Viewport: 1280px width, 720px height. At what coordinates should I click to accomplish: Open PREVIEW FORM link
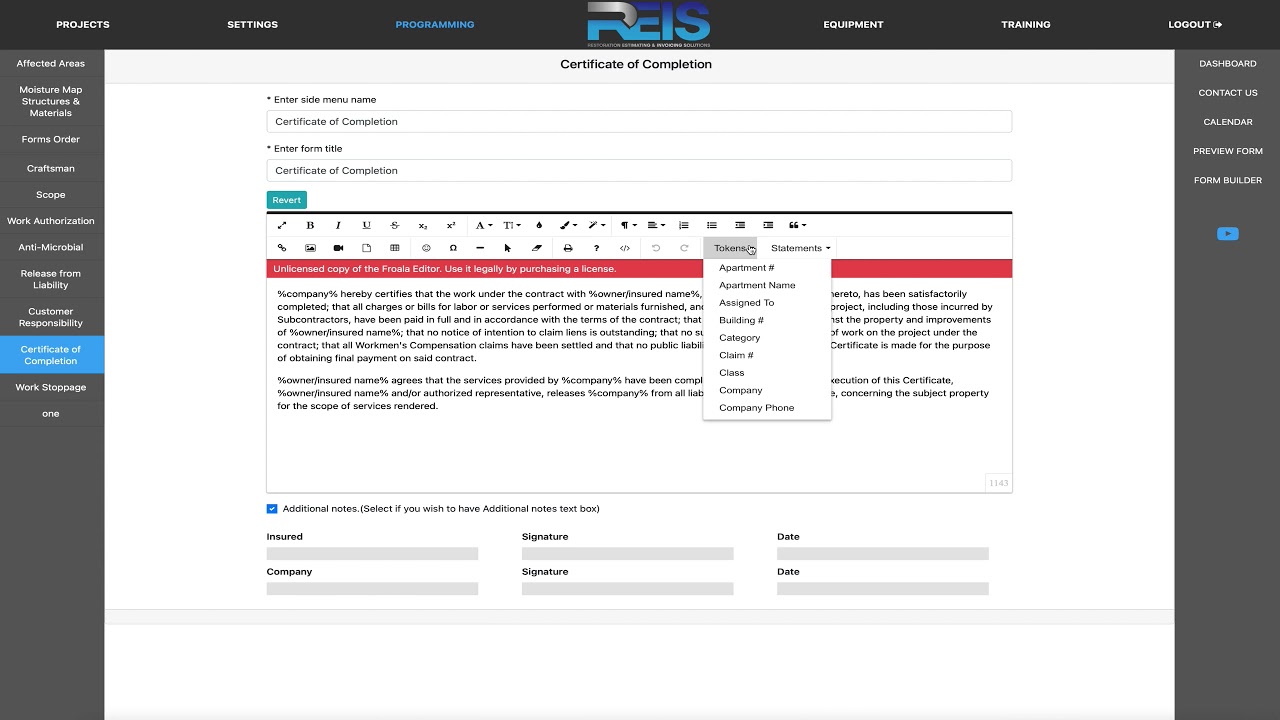click(1228, 151)
